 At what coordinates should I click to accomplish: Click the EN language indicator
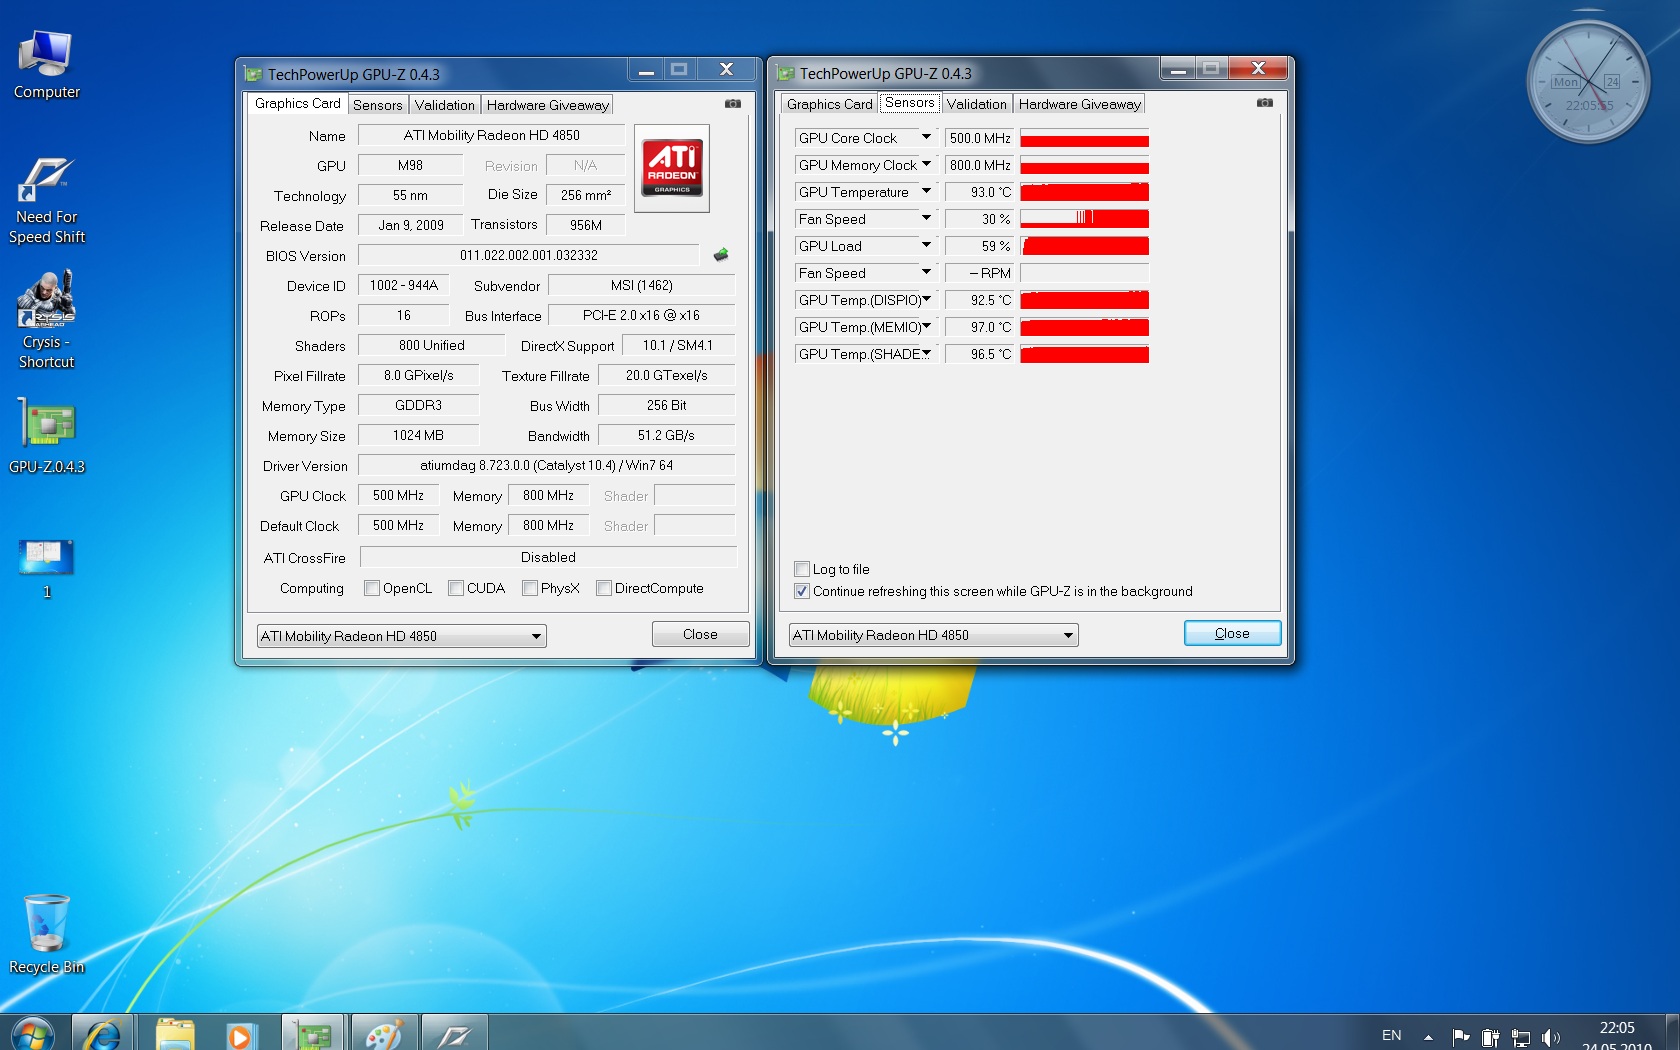point(1392,1035)
